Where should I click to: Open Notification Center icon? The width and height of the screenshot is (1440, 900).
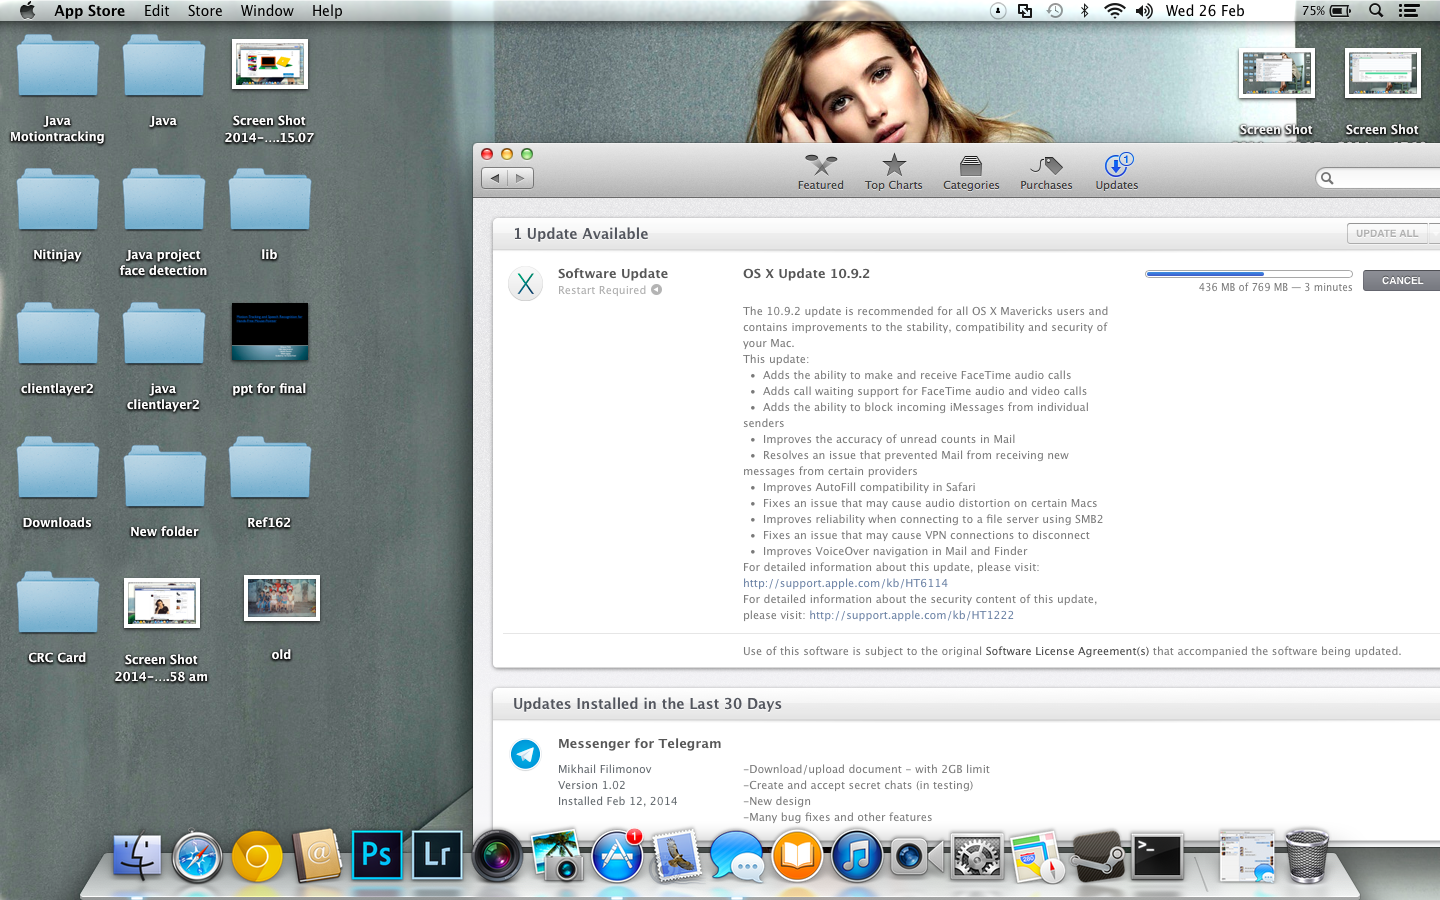tap(1409, 11)
